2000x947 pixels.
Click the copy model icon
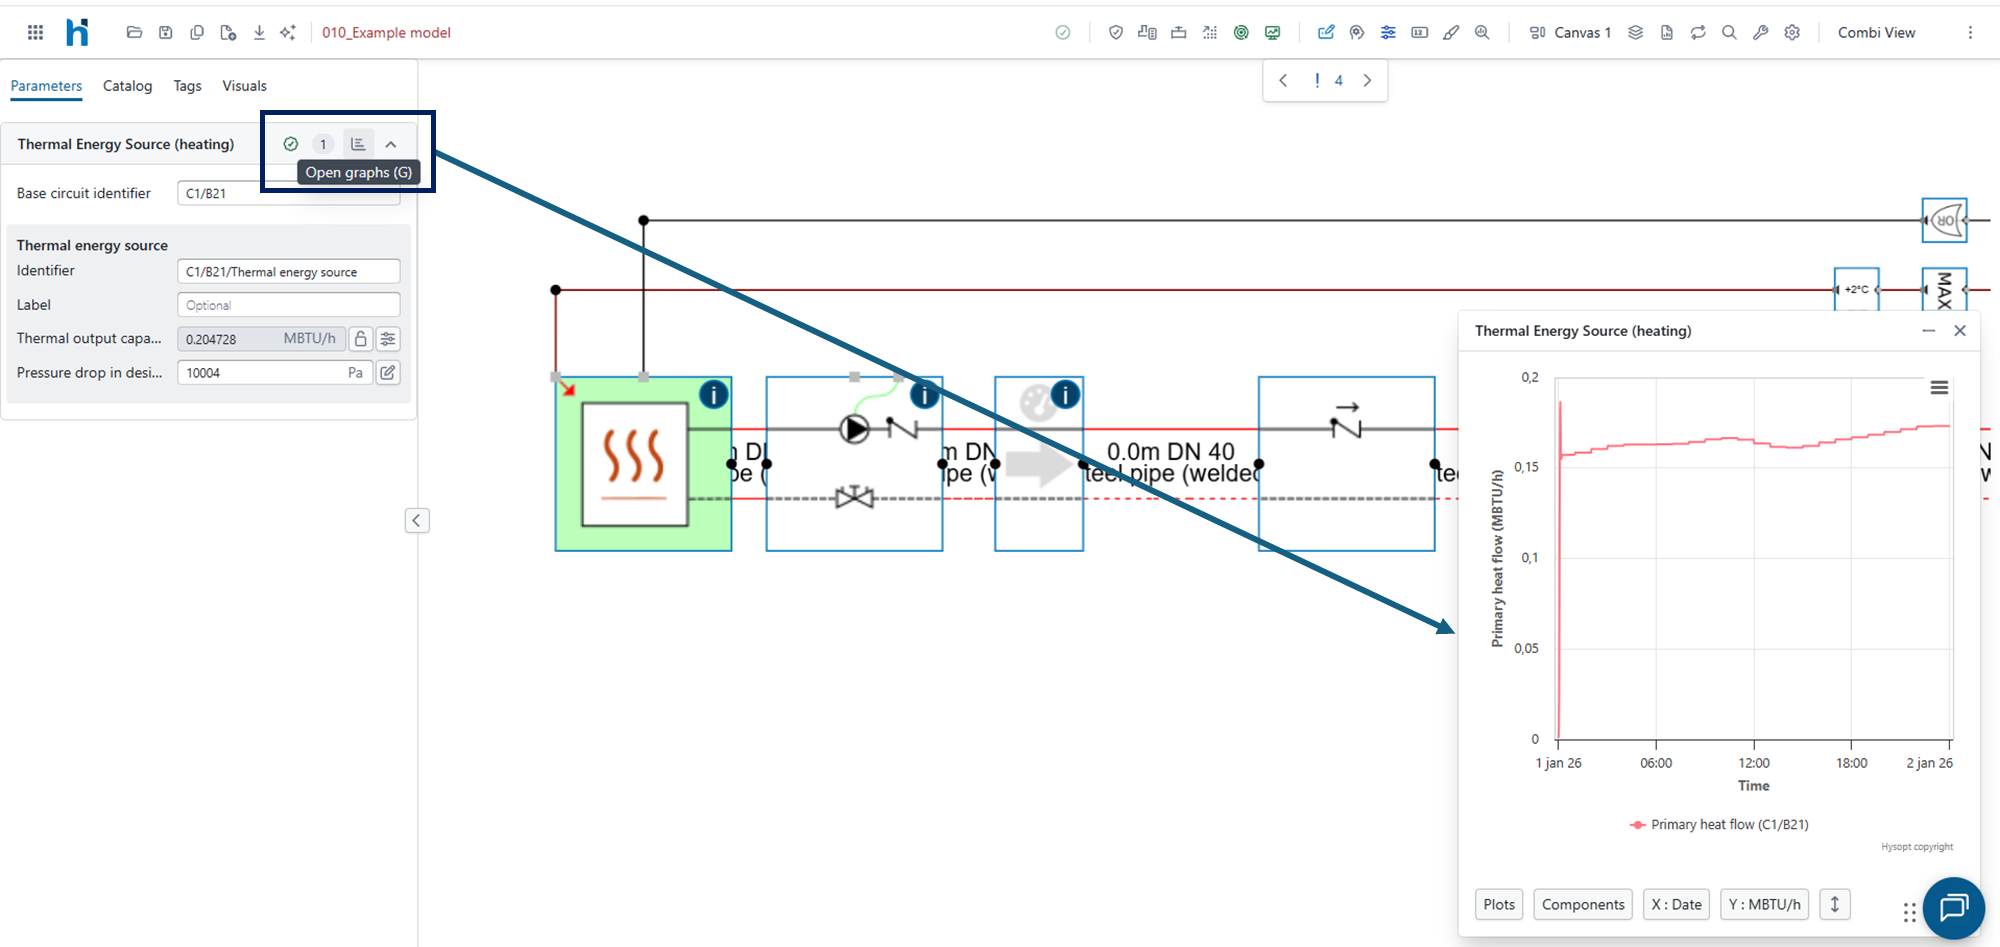197,32
